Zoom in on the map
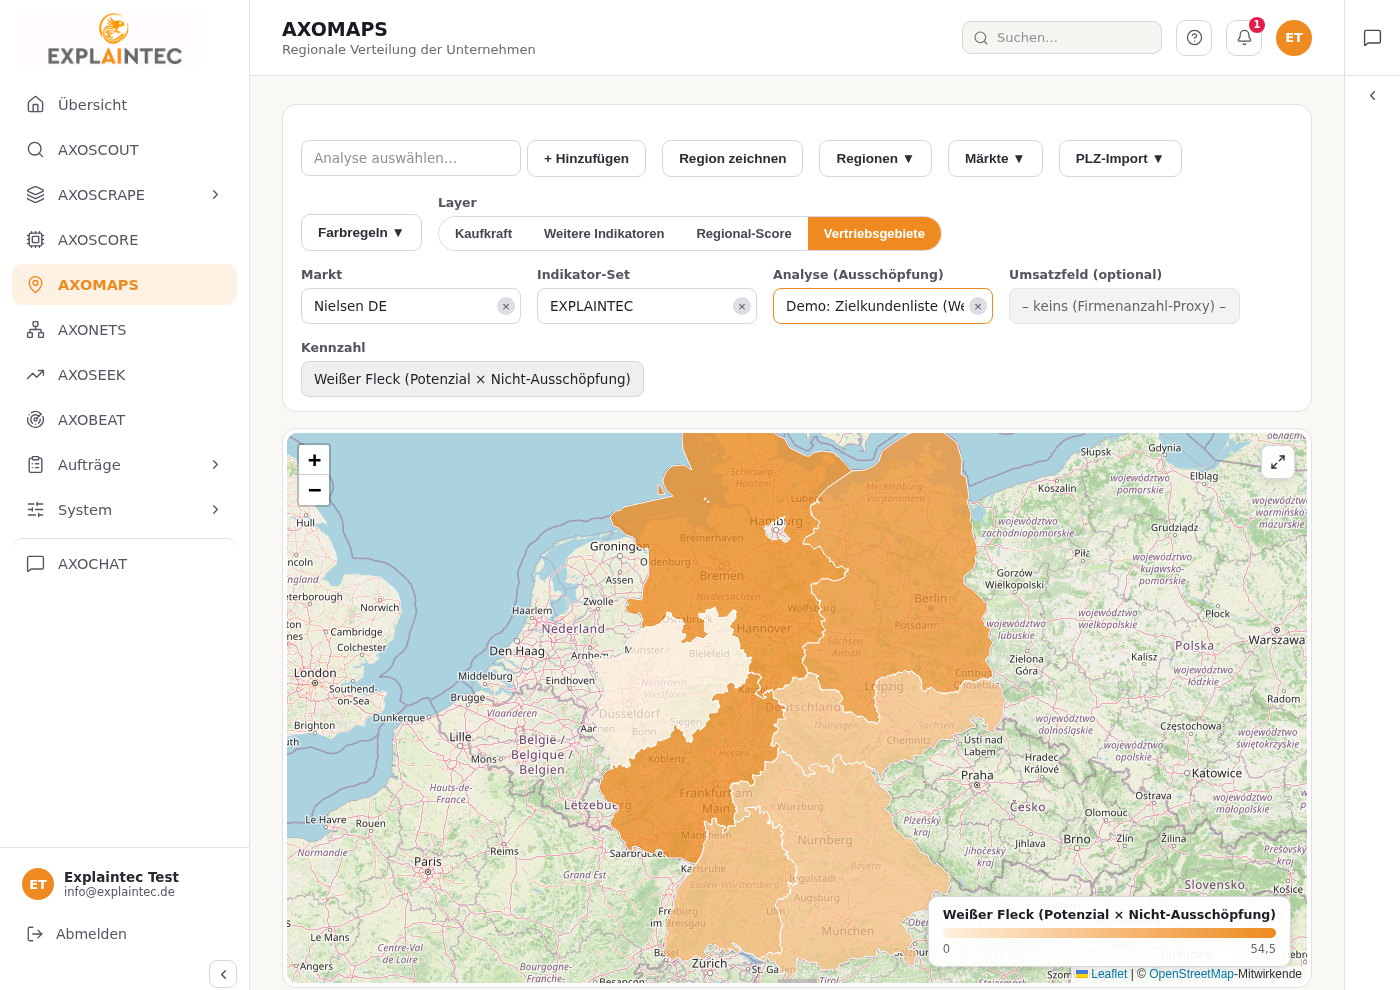The image size is (1400, 990). [314, 460]
